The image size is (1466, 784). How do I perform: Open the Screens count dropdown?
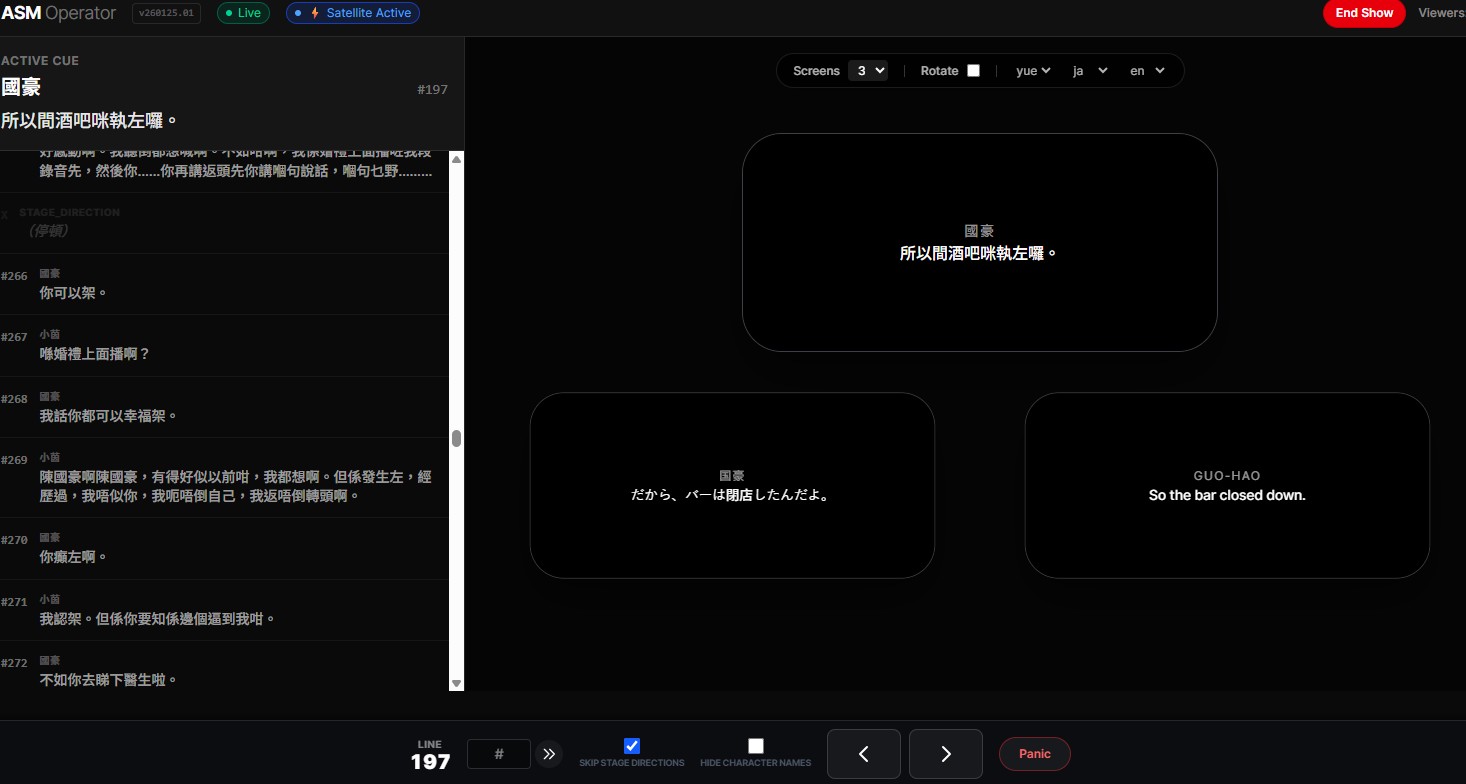[867, 71]
